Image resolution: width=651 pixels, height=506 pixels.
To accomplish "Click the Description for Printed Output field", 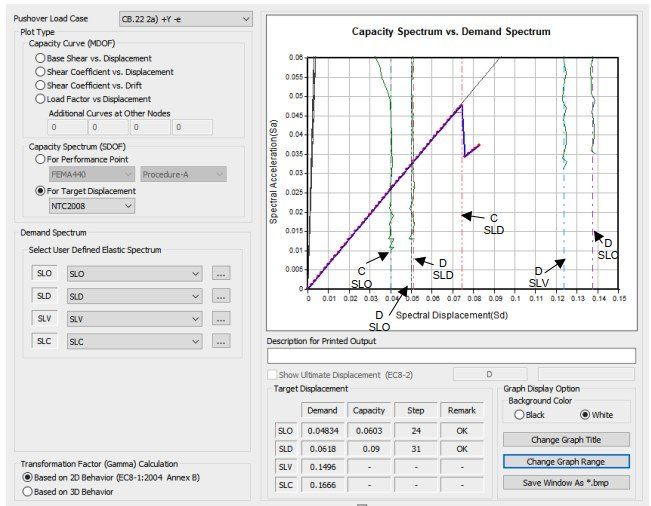I will point(451,356).
